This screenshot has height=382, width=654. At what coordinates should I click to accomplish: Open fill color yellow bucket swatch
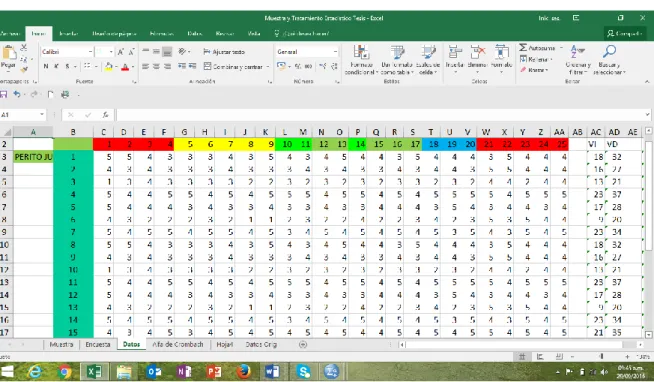click(x=109, y=66)
